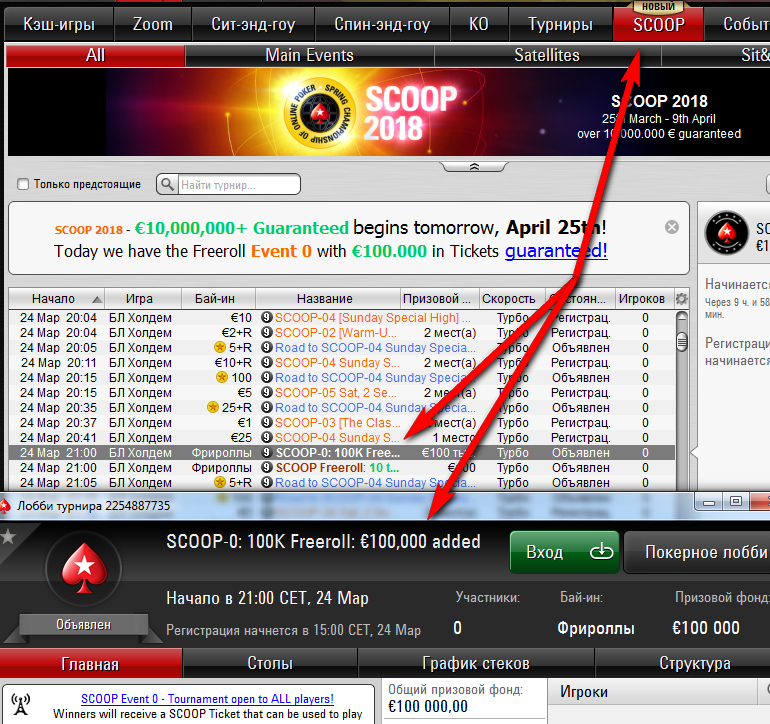Toggle favorite star in tournament lobby
Screen dimensions: 770x724
(x=8, y=537)
